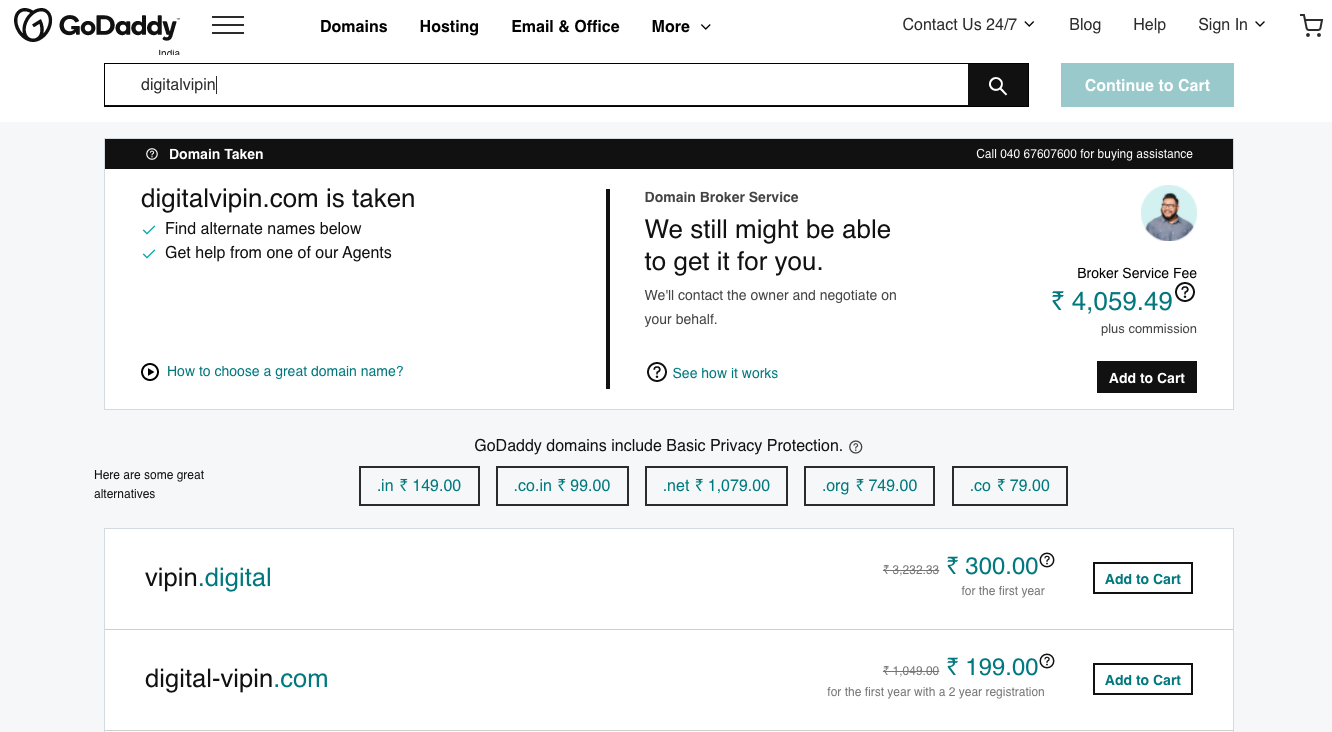Click info icon after Basic Privacy Protection

pos(856,447)
